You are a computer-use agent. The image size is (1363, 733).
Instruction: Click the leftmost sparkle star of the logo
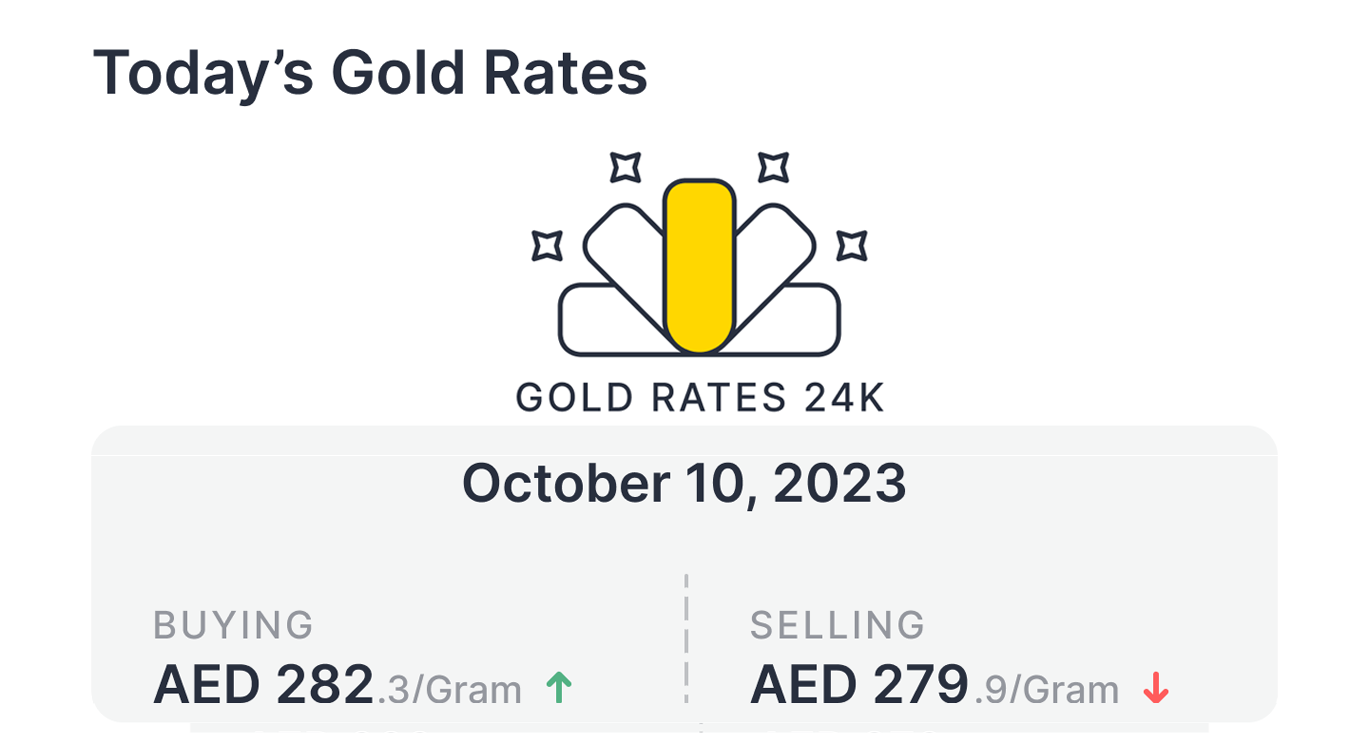pos(547,245)
